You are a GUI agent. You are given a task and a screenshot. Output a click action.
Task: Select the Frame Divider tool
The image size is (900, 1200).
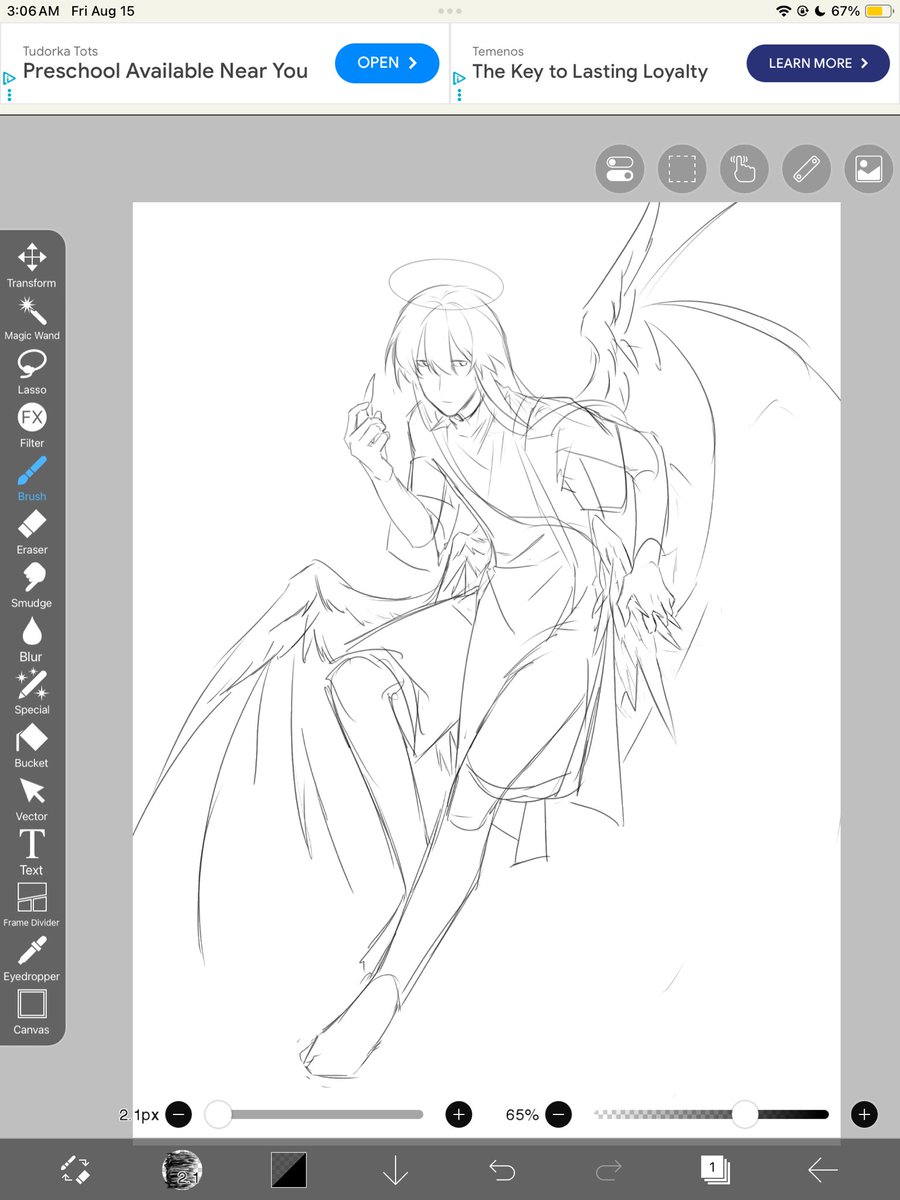coord(32,905)
